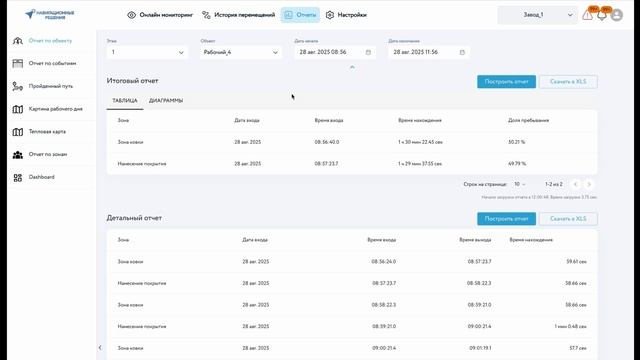Click exit time 09:00:21.4 cell
This screenshot has height=360, width=640.
pos(479,327)
